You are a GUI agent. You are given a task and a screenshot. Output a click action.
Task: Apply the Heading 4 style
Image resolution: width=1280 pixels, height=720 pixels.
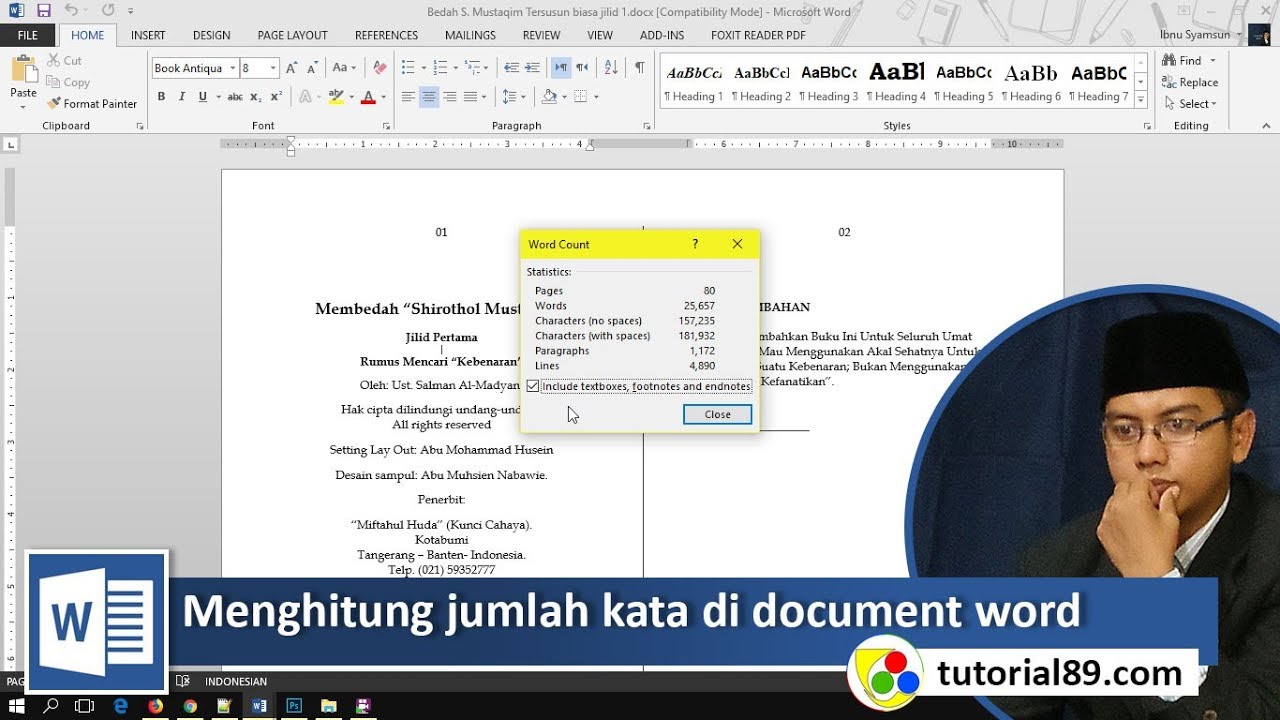[896, 84]
